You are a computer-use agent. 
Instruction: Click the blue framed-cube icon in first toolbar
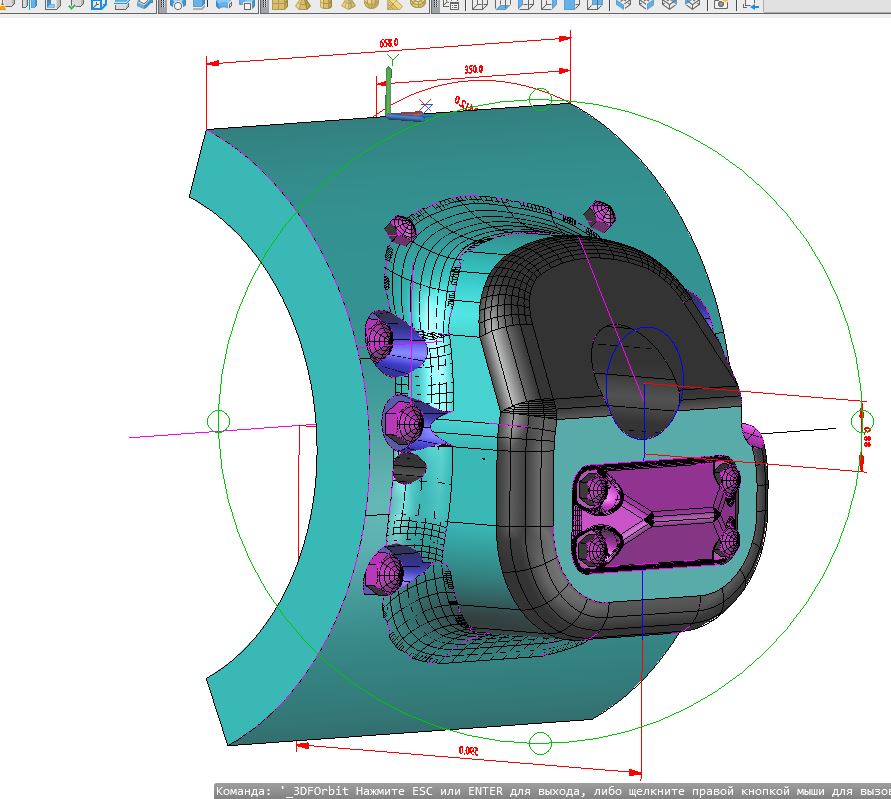[98, 5]
